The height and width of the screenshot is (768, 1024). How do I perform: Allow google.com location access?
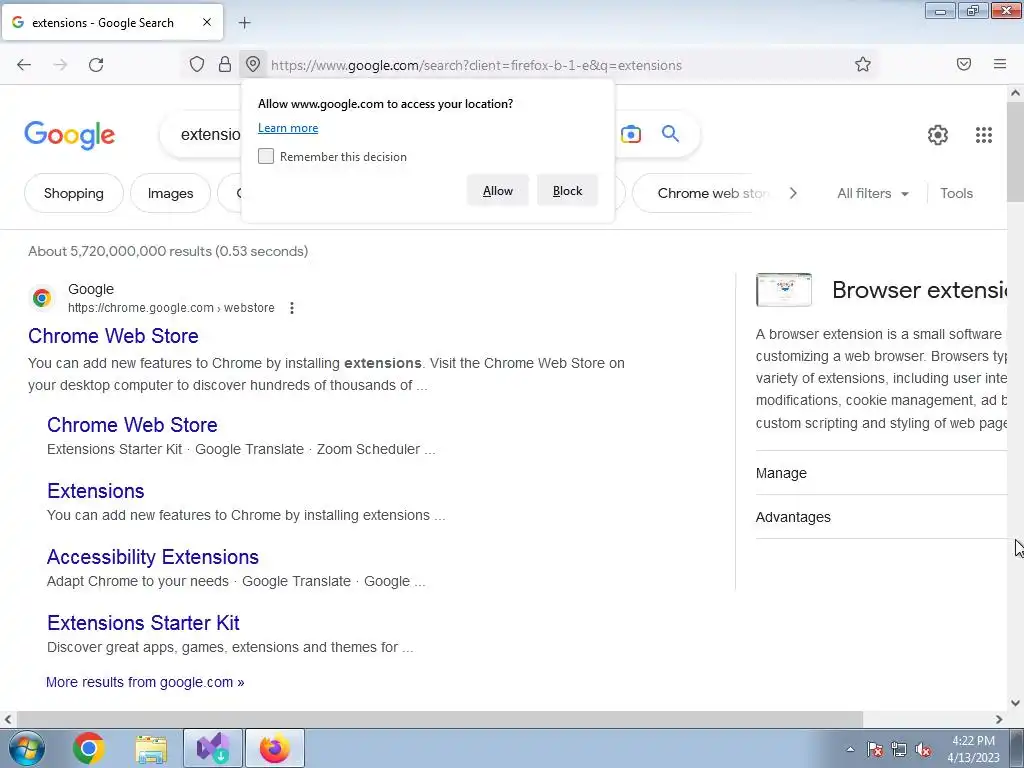click(498, 191)
